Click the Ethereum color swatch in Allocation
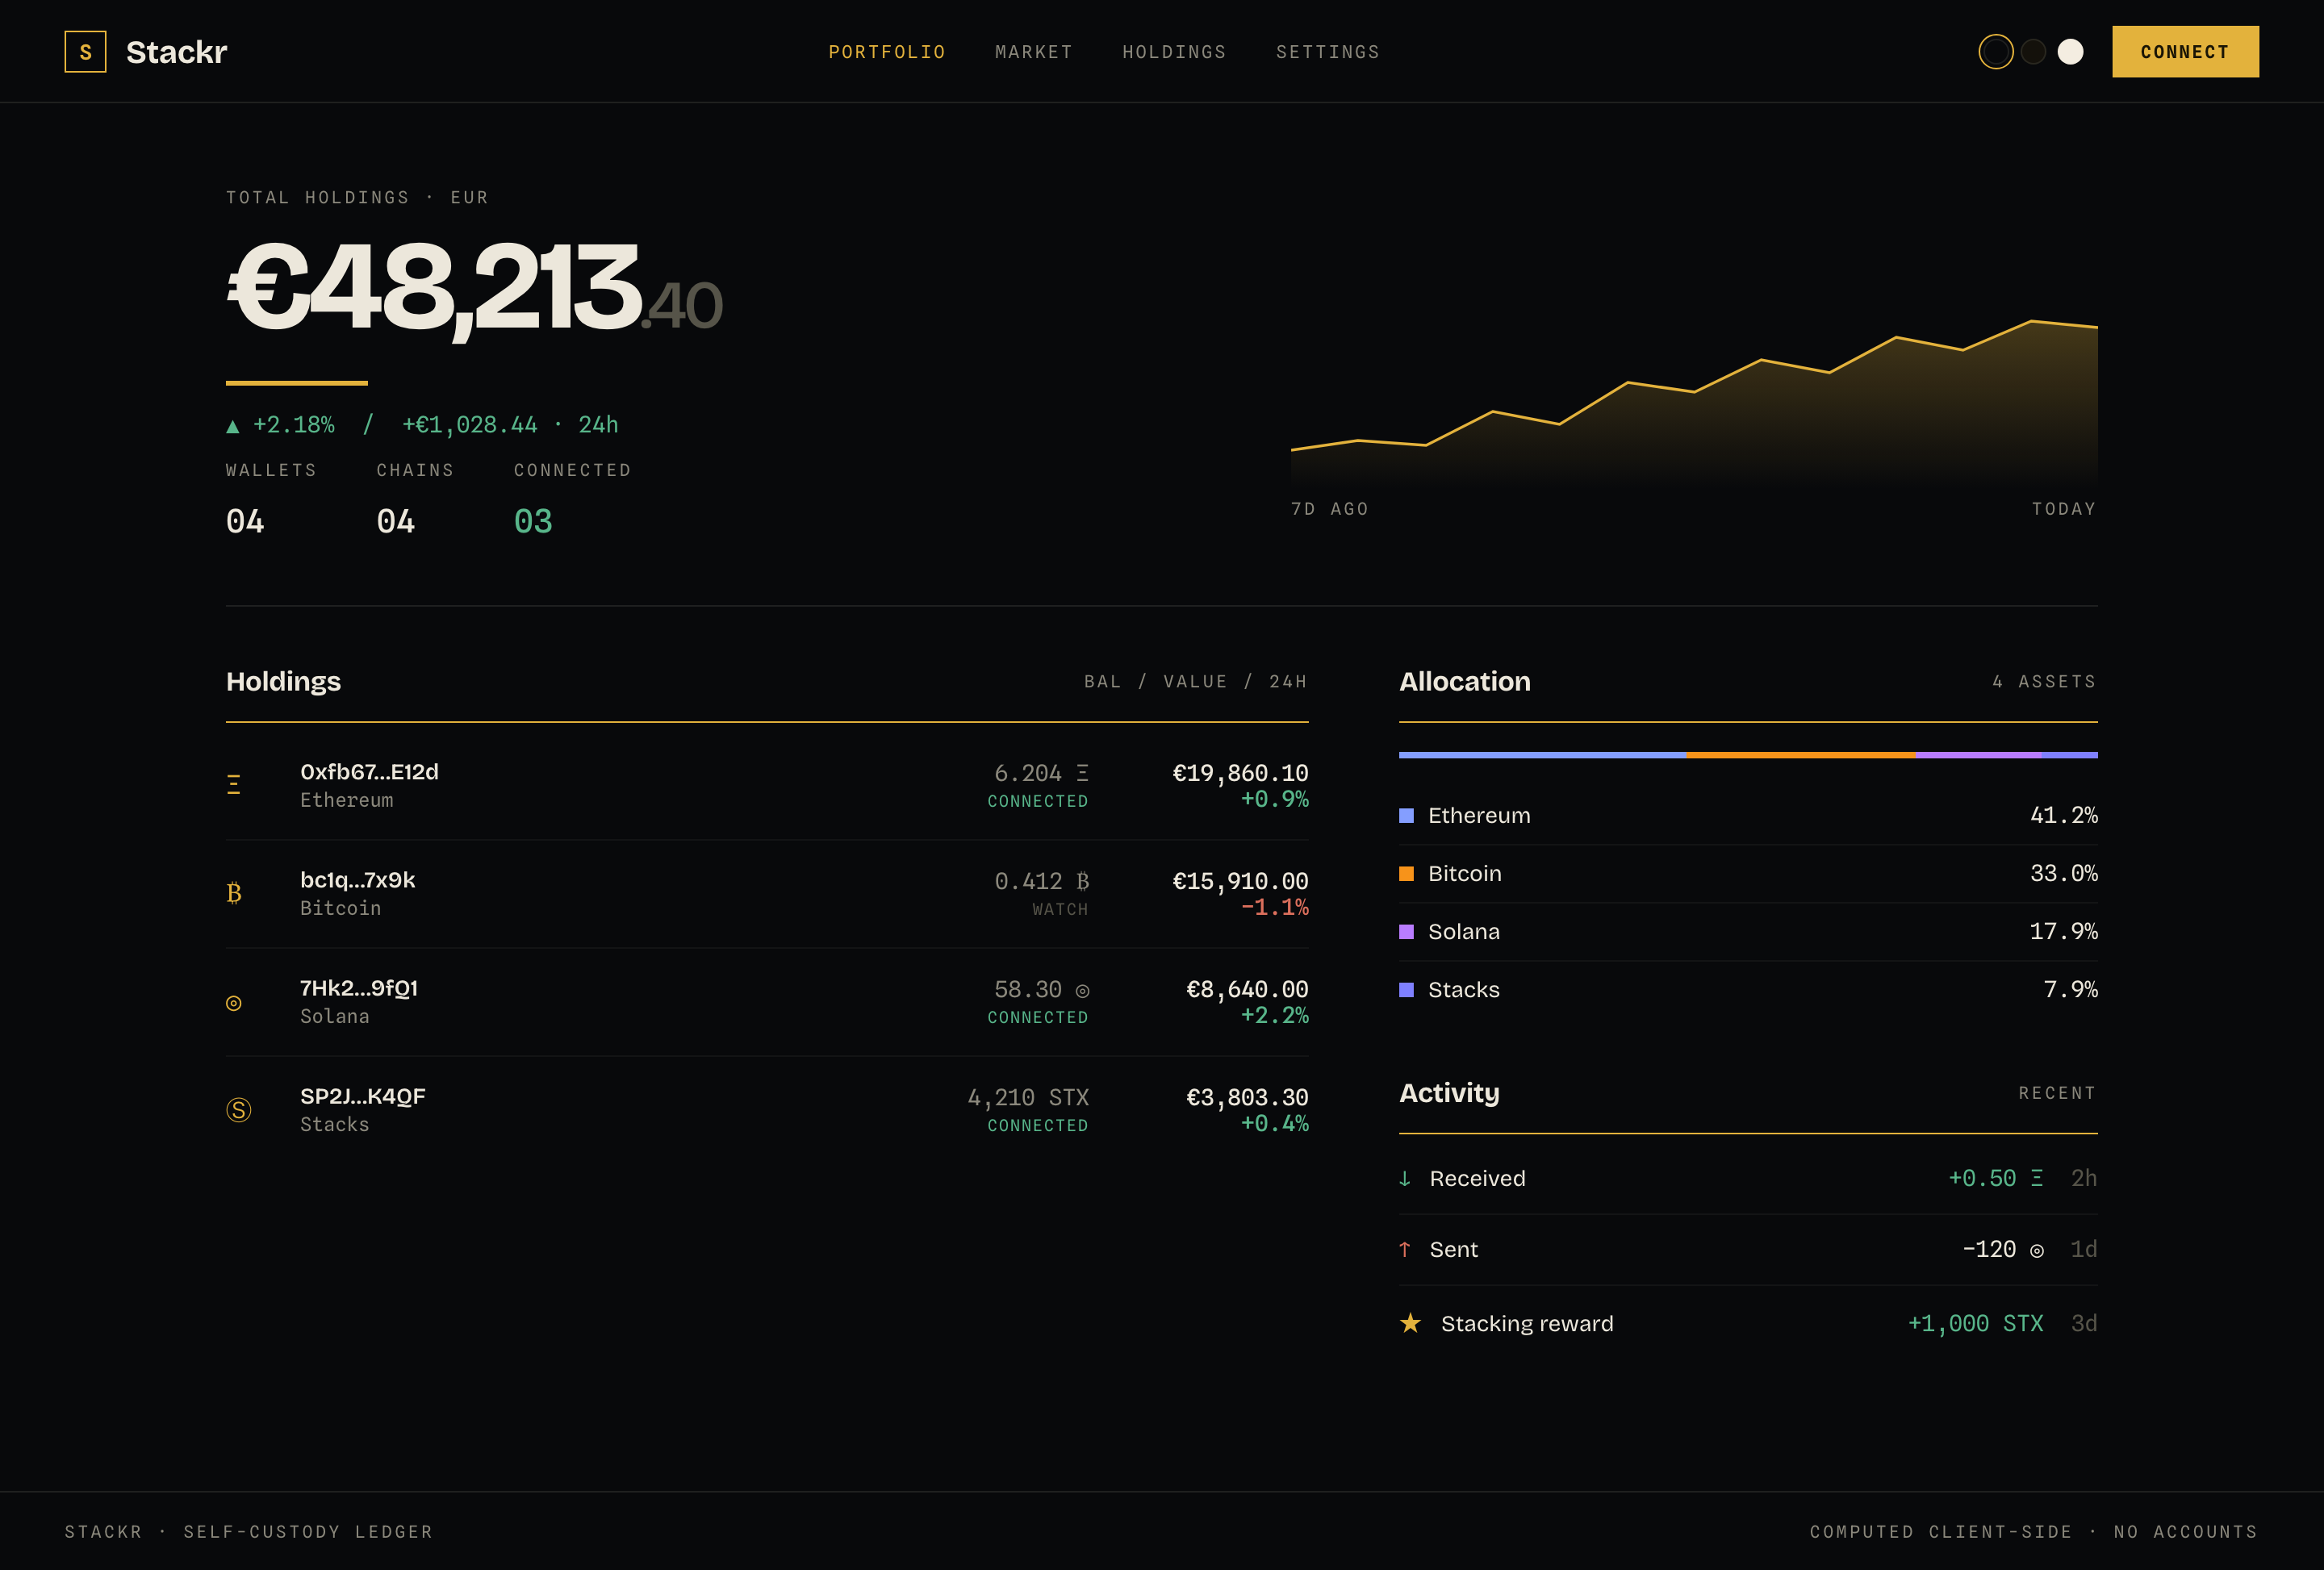The image size is (2324, 1570). pyautogui.click(x=1406, y=816)
